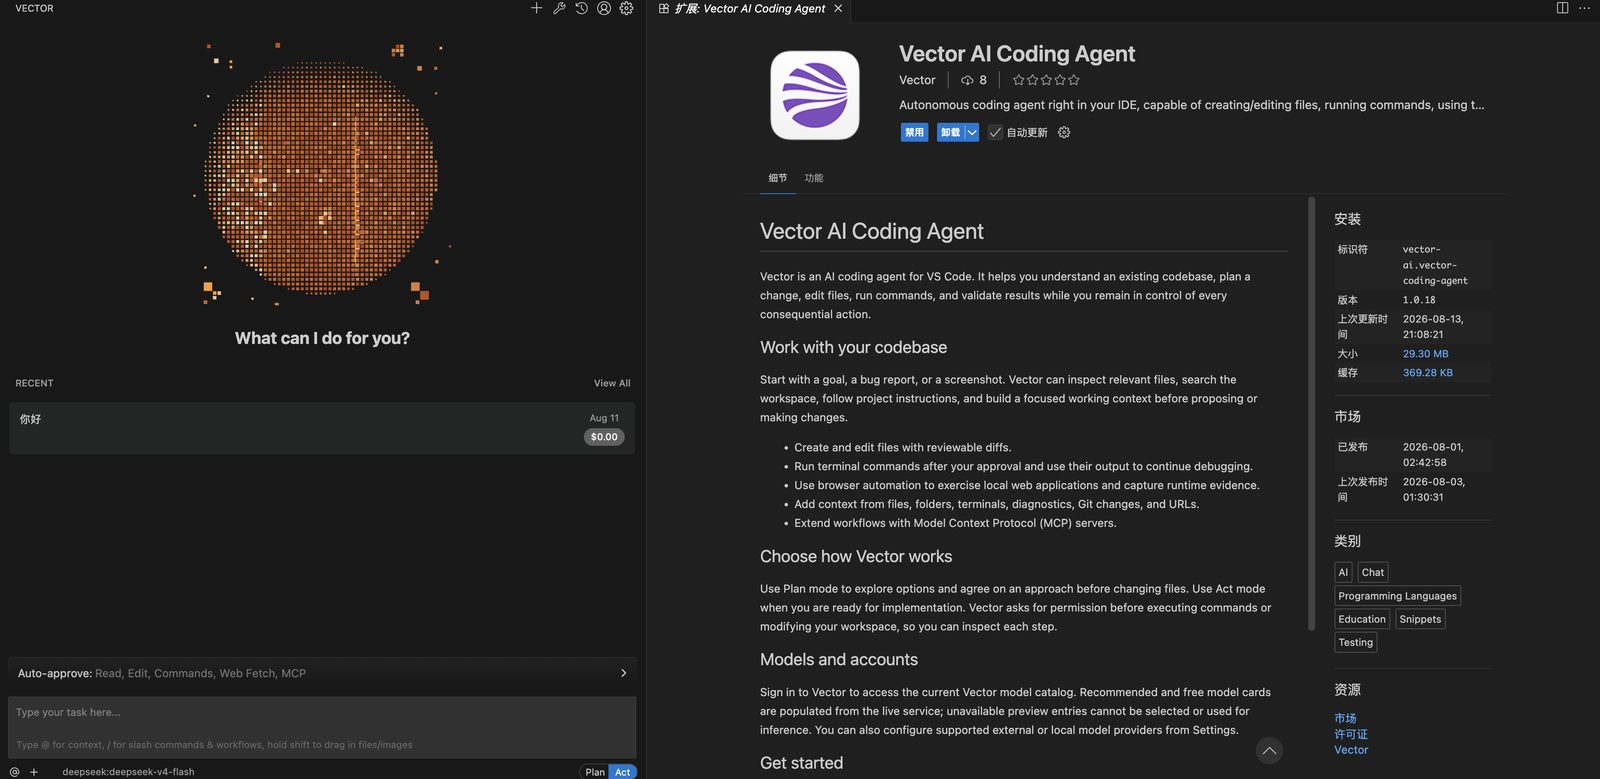Click the readme vertical scrollbar
This screenshot has height=779, width=1600.
(x=1311, y=414)
